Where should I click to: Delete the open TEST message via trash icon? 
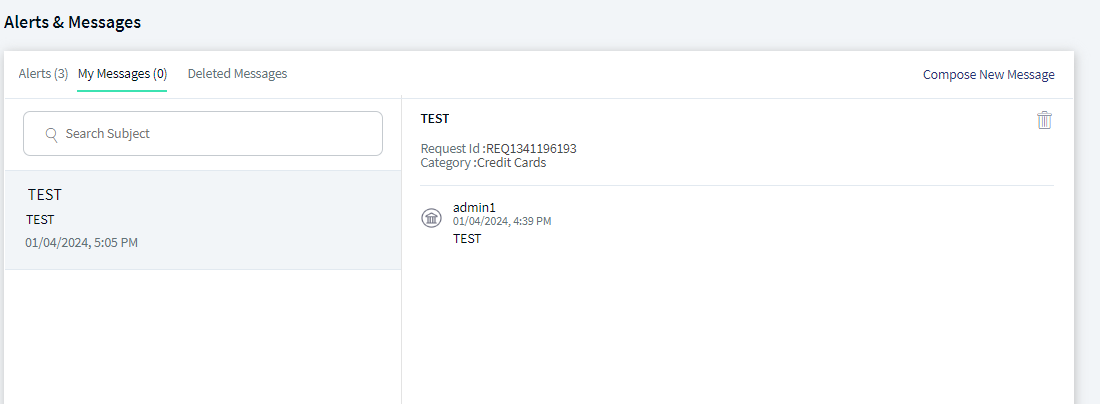[1044, 120]
